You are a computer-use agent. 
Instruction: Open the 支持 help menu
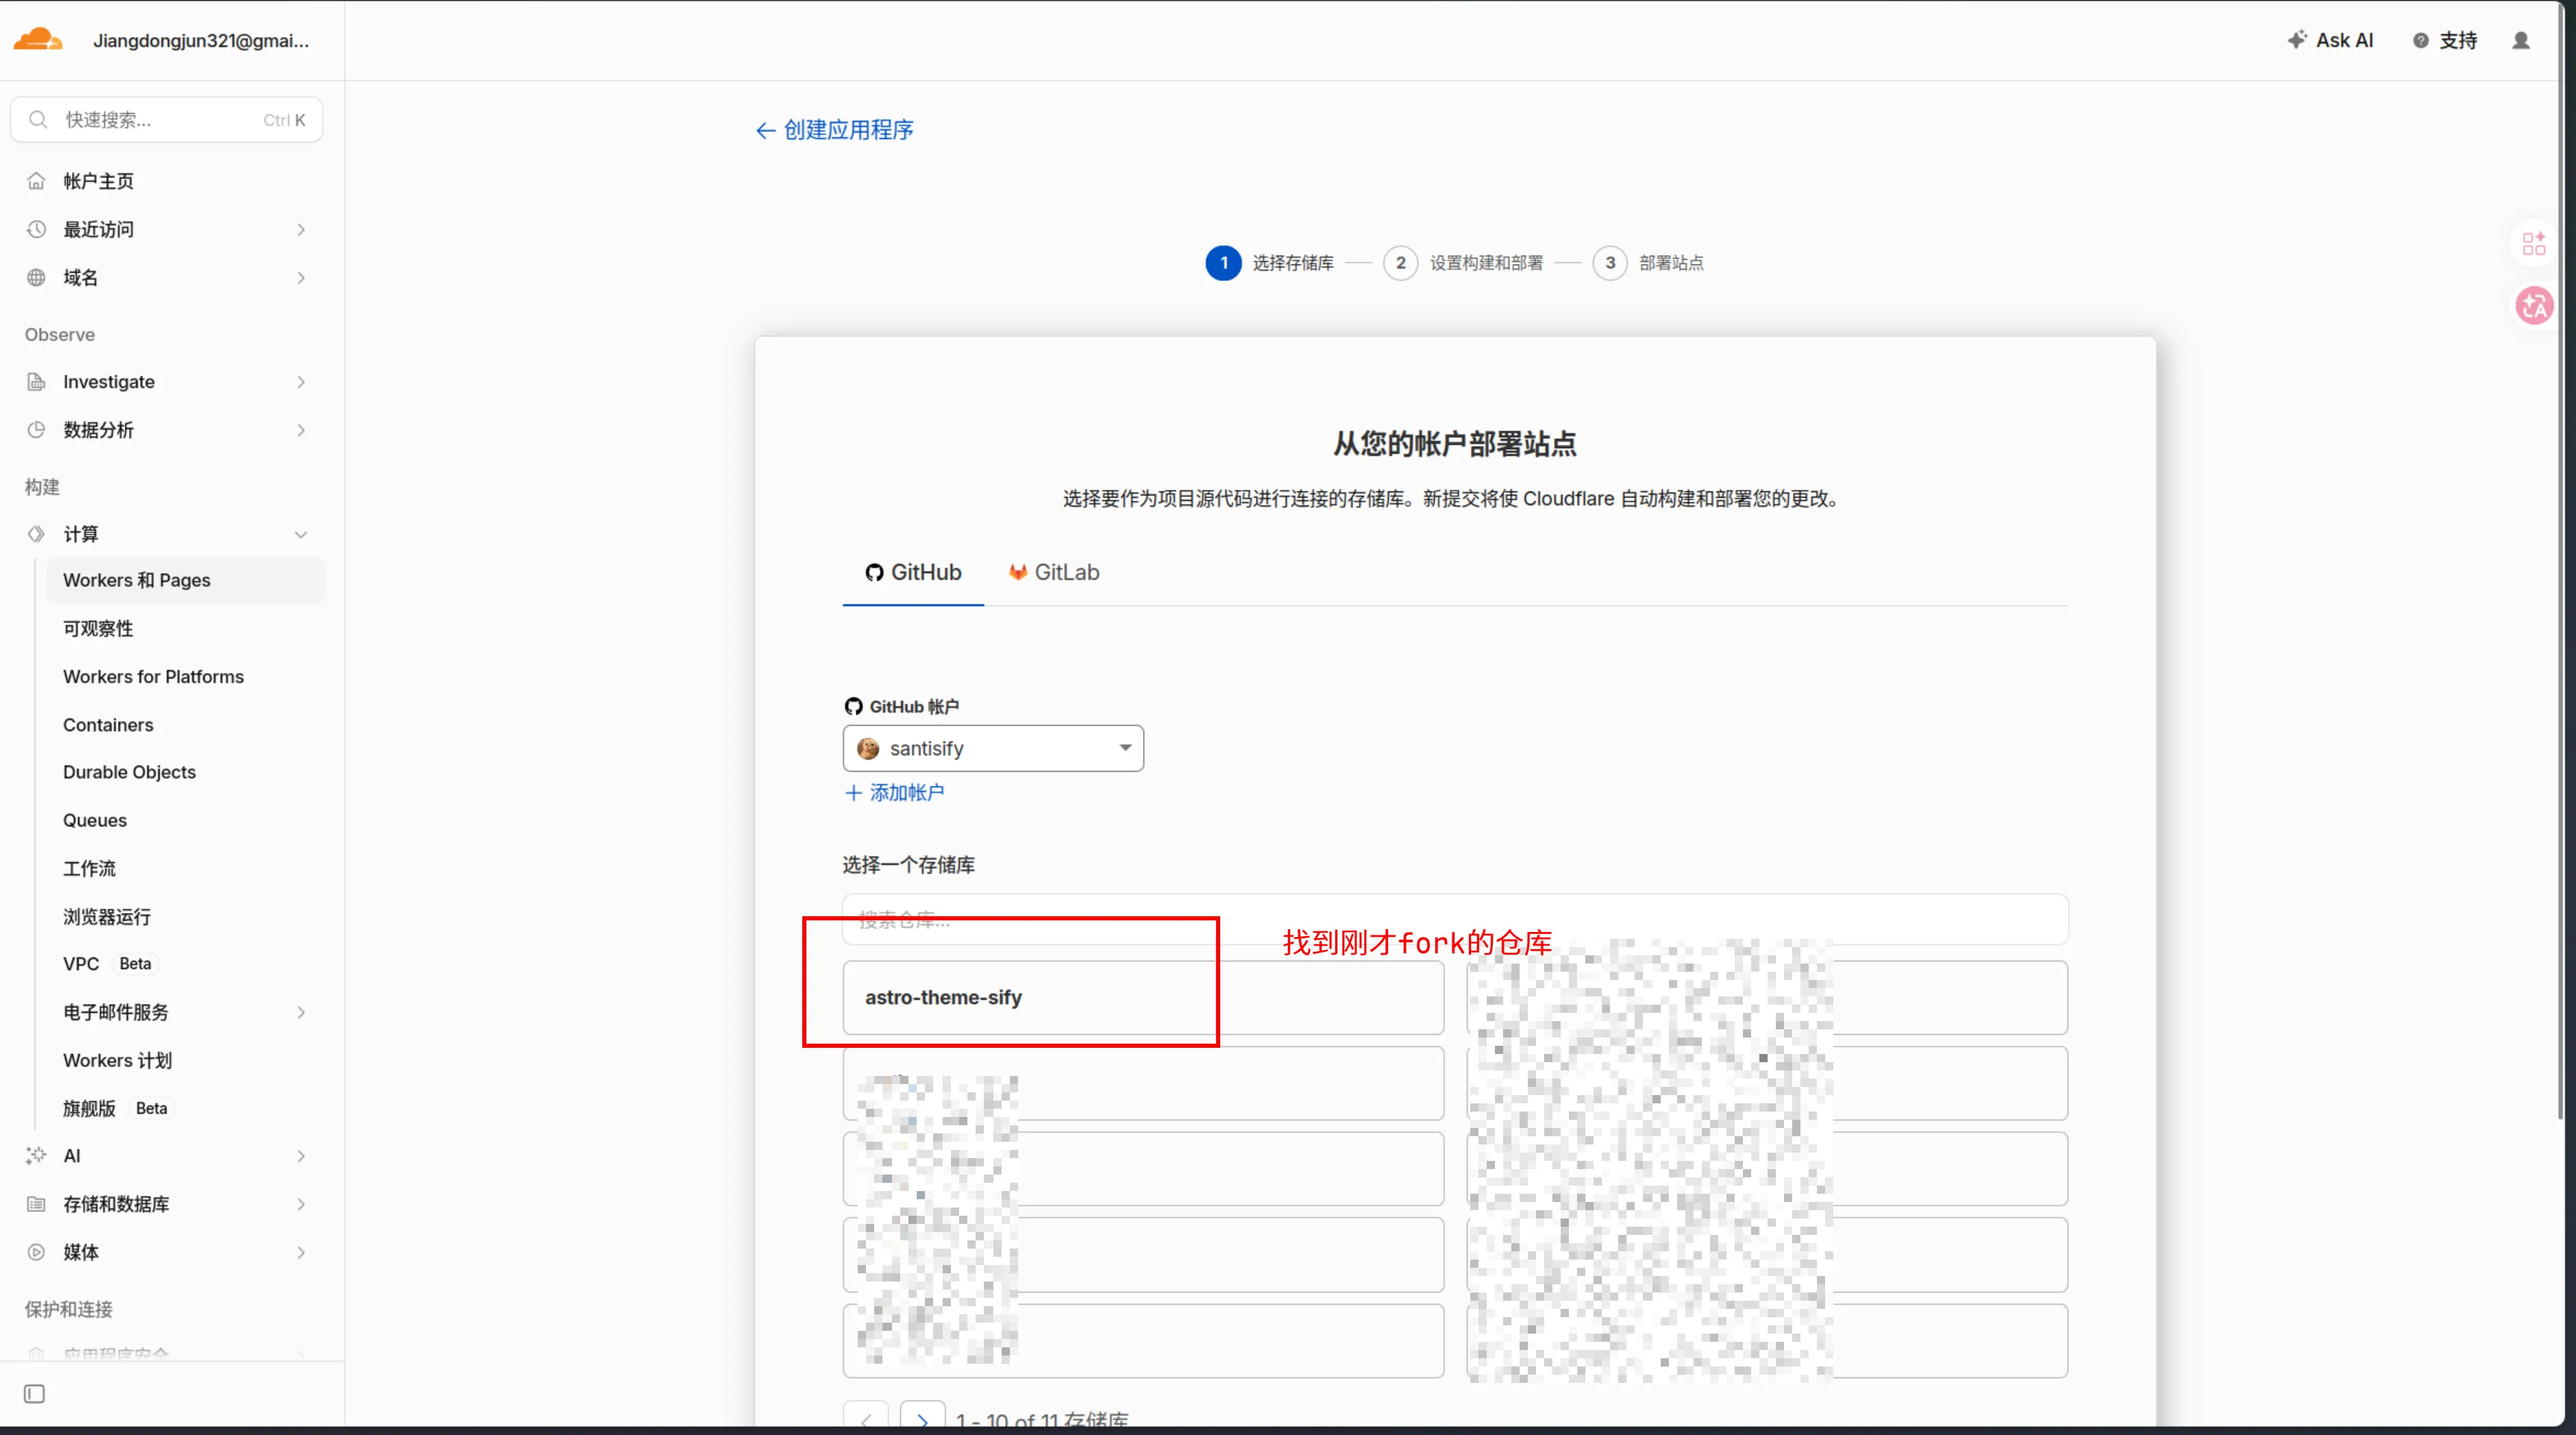[x=2445, y=40]
